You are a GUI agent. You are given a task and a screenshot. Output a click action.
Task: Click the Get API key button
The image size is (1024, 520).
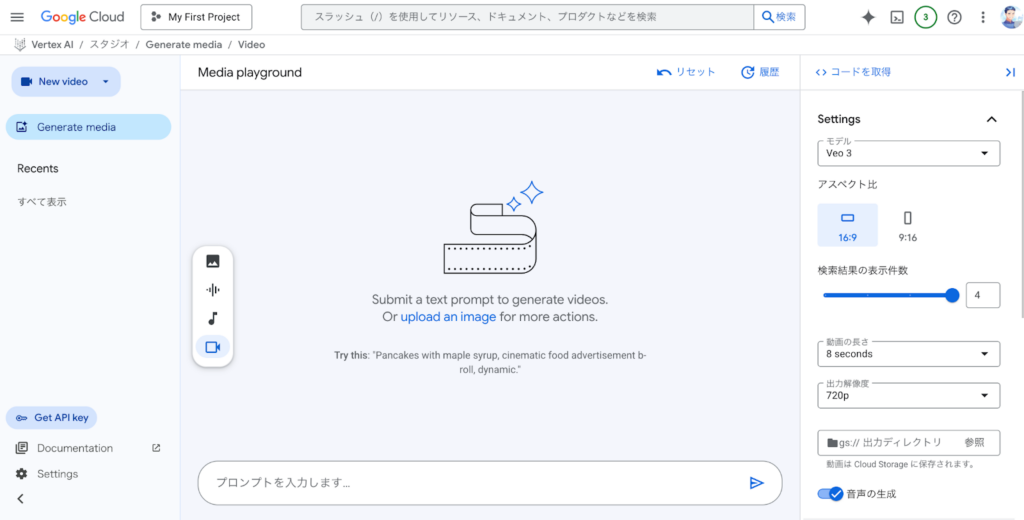52,418
